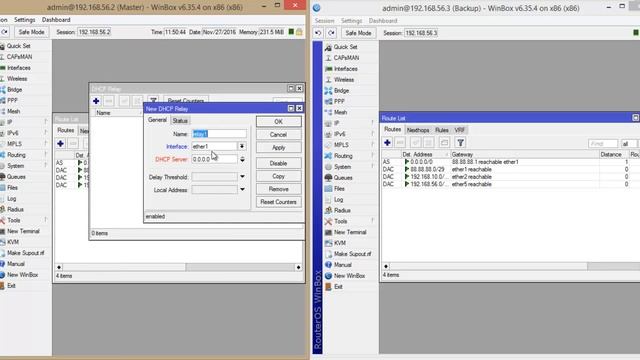The height and width of the screenshot is (360, 640).
Task: Click Redo arrow in Master WinBox toolbar
Action: pos(5,32)
